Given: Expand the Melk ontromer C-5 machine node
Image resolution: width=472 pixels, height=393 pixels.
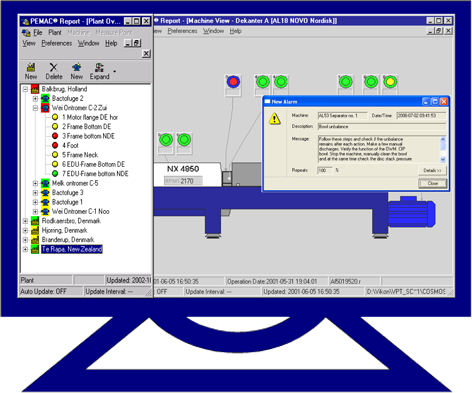Looking at the screenshot, I should click(x=35, y=183).
